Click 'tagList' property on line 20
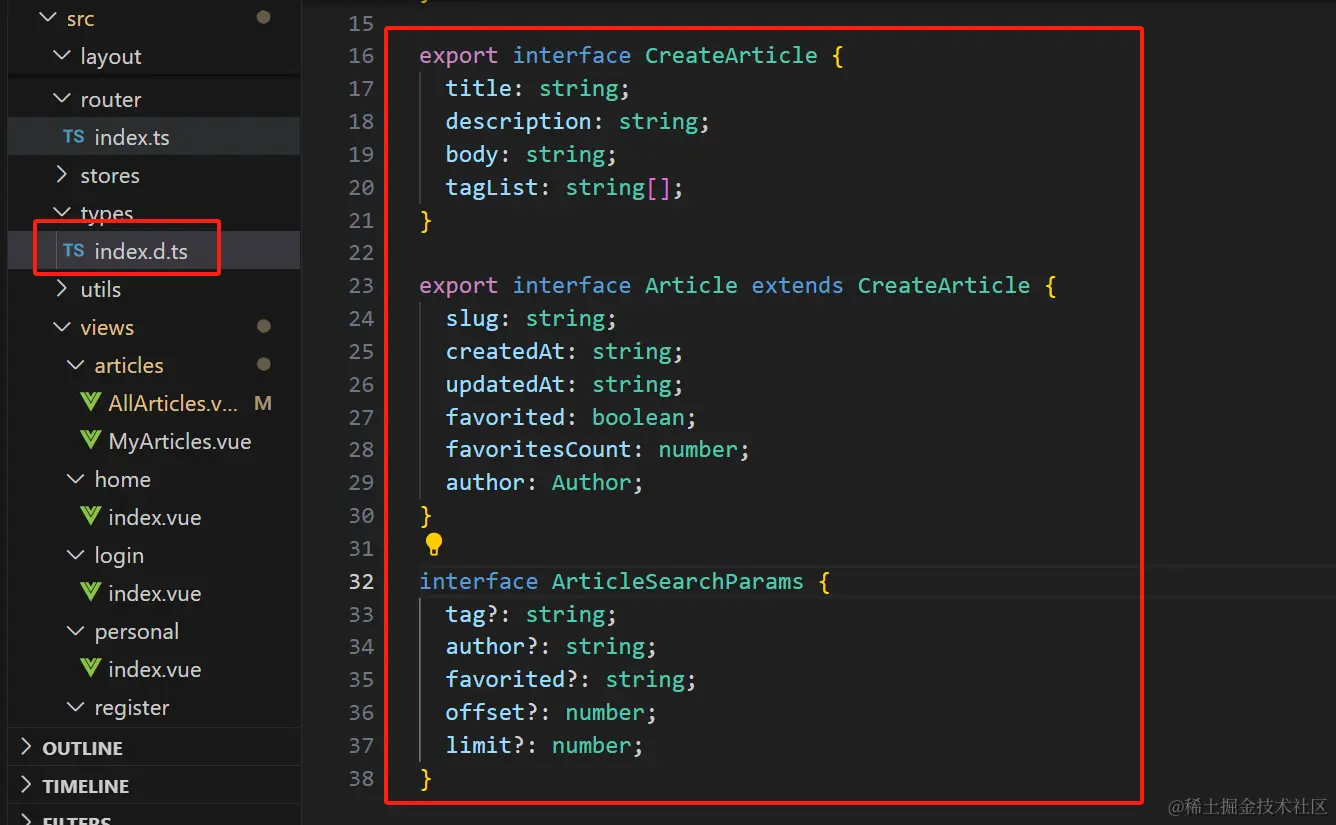1336x825 pixels. 492,188
